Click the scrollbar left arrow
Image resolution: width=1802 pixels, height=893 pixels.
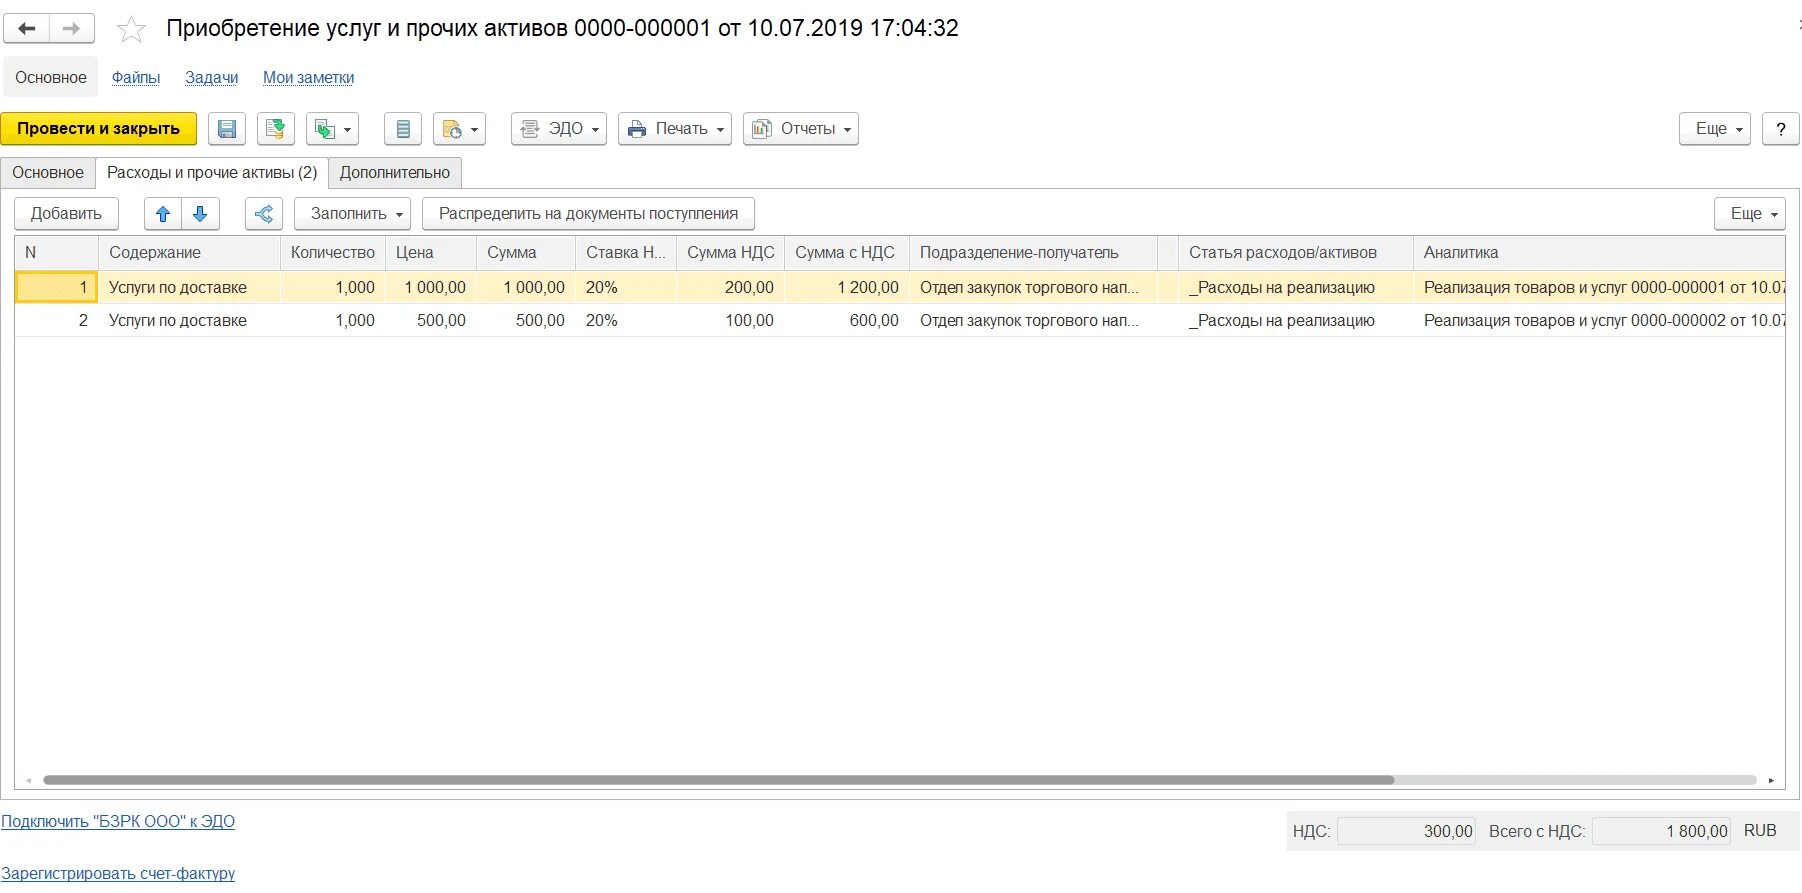[x=28, y=780]
